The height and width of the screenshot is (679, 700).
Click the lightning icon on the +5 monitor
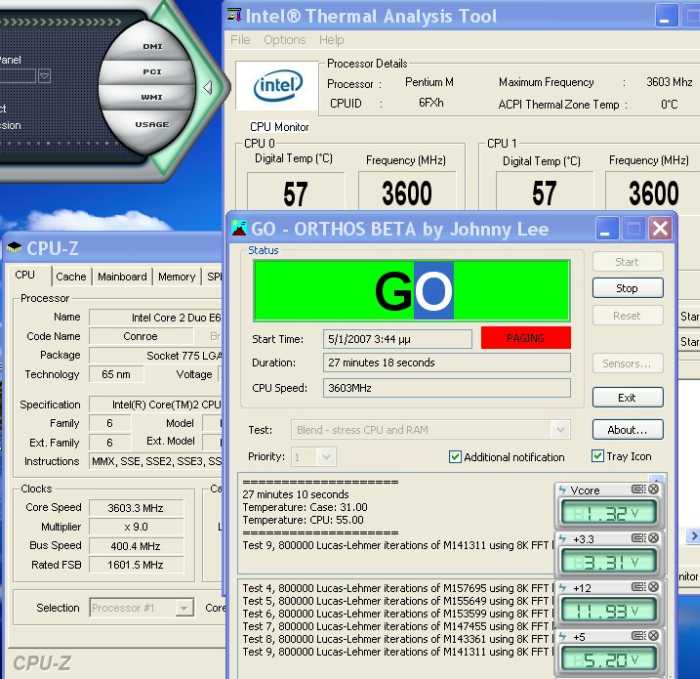[x=562, y=637]
